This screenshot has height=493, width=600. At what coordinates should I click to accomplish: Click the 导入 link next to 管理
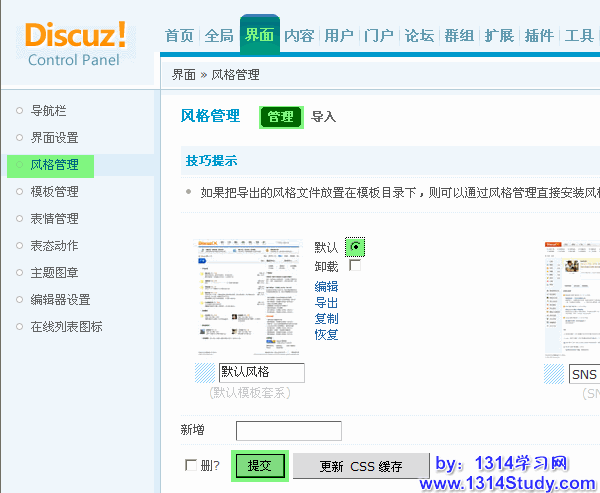click(324, 117)
